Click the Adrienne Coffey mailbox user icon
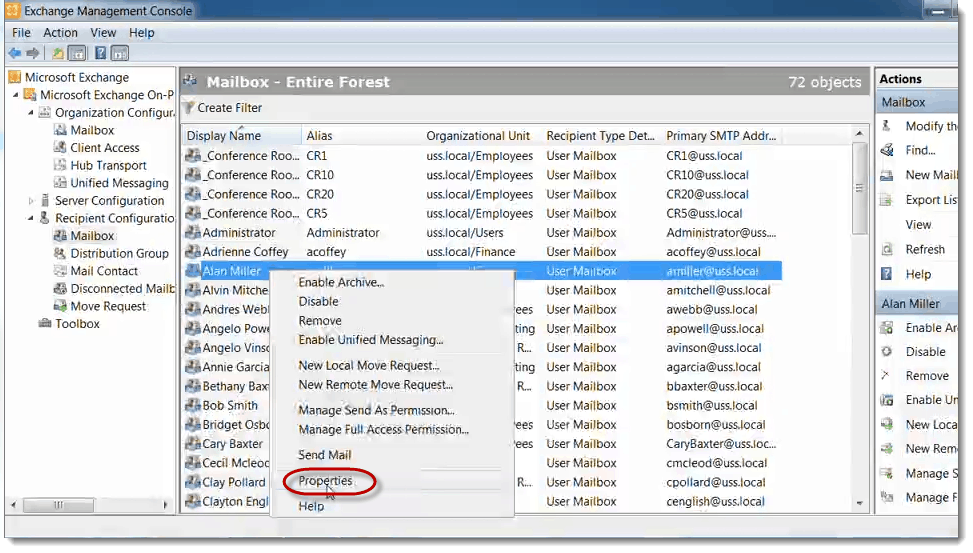 point(193,252)
